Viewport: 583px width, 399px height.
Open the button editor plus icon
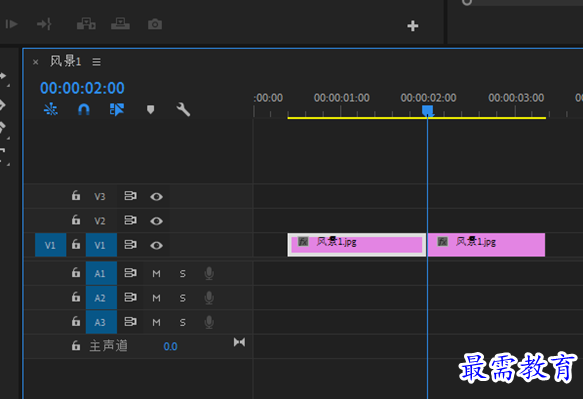[x=413, y=26]
